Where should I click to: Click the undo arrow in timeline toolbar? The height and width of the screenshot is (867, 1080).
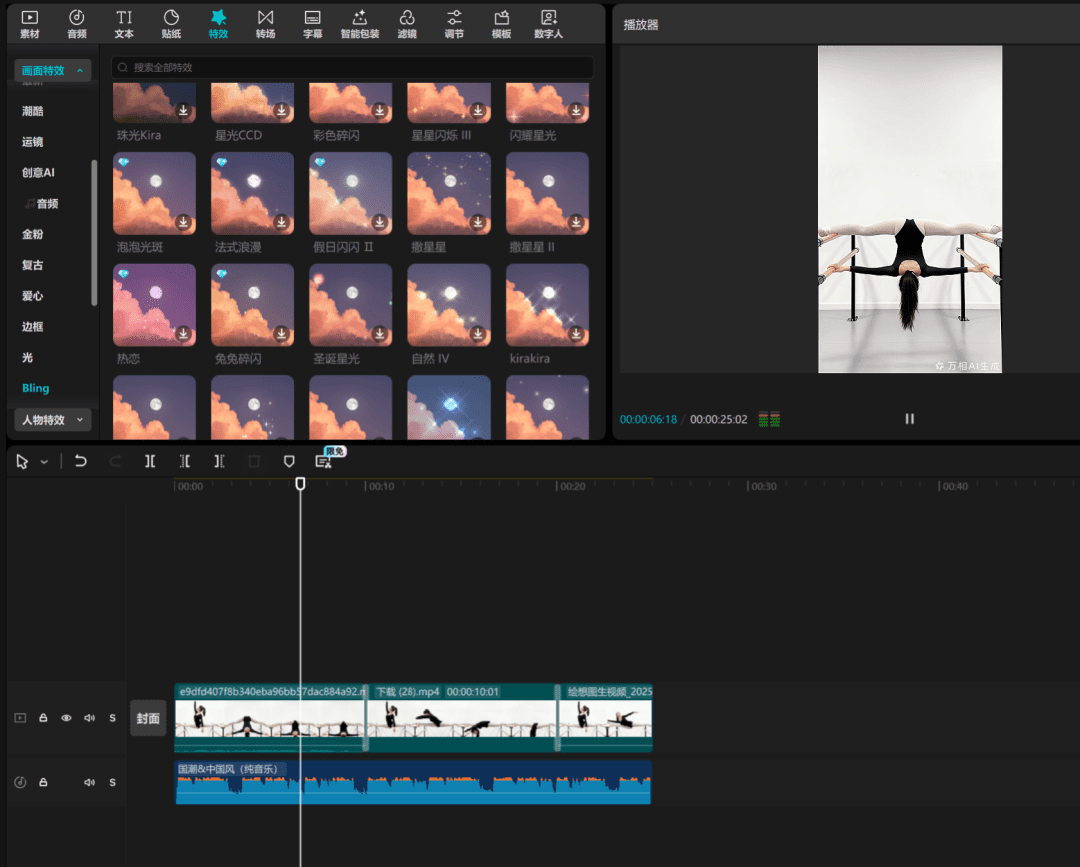click(81, 461)
